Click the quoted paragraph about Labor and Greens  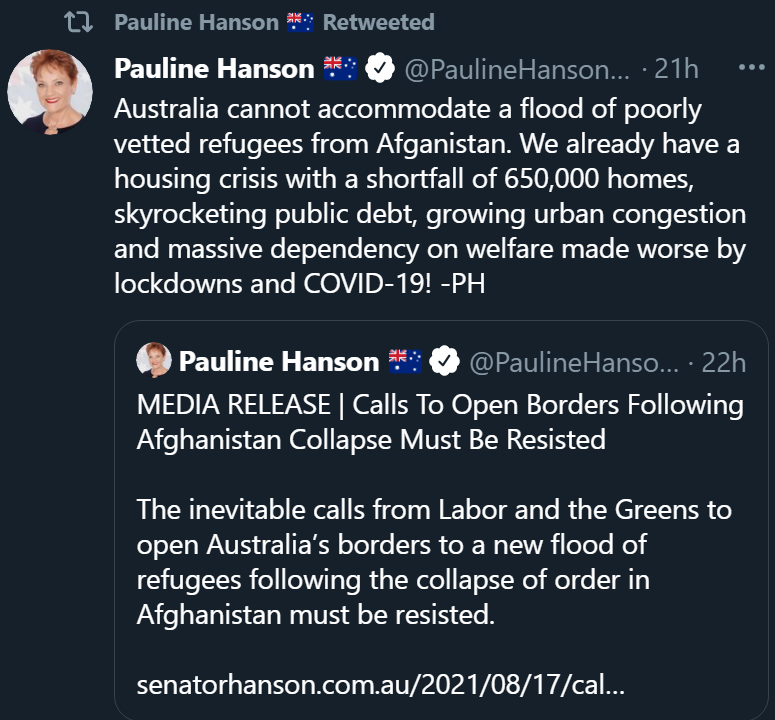click(434, 561)
